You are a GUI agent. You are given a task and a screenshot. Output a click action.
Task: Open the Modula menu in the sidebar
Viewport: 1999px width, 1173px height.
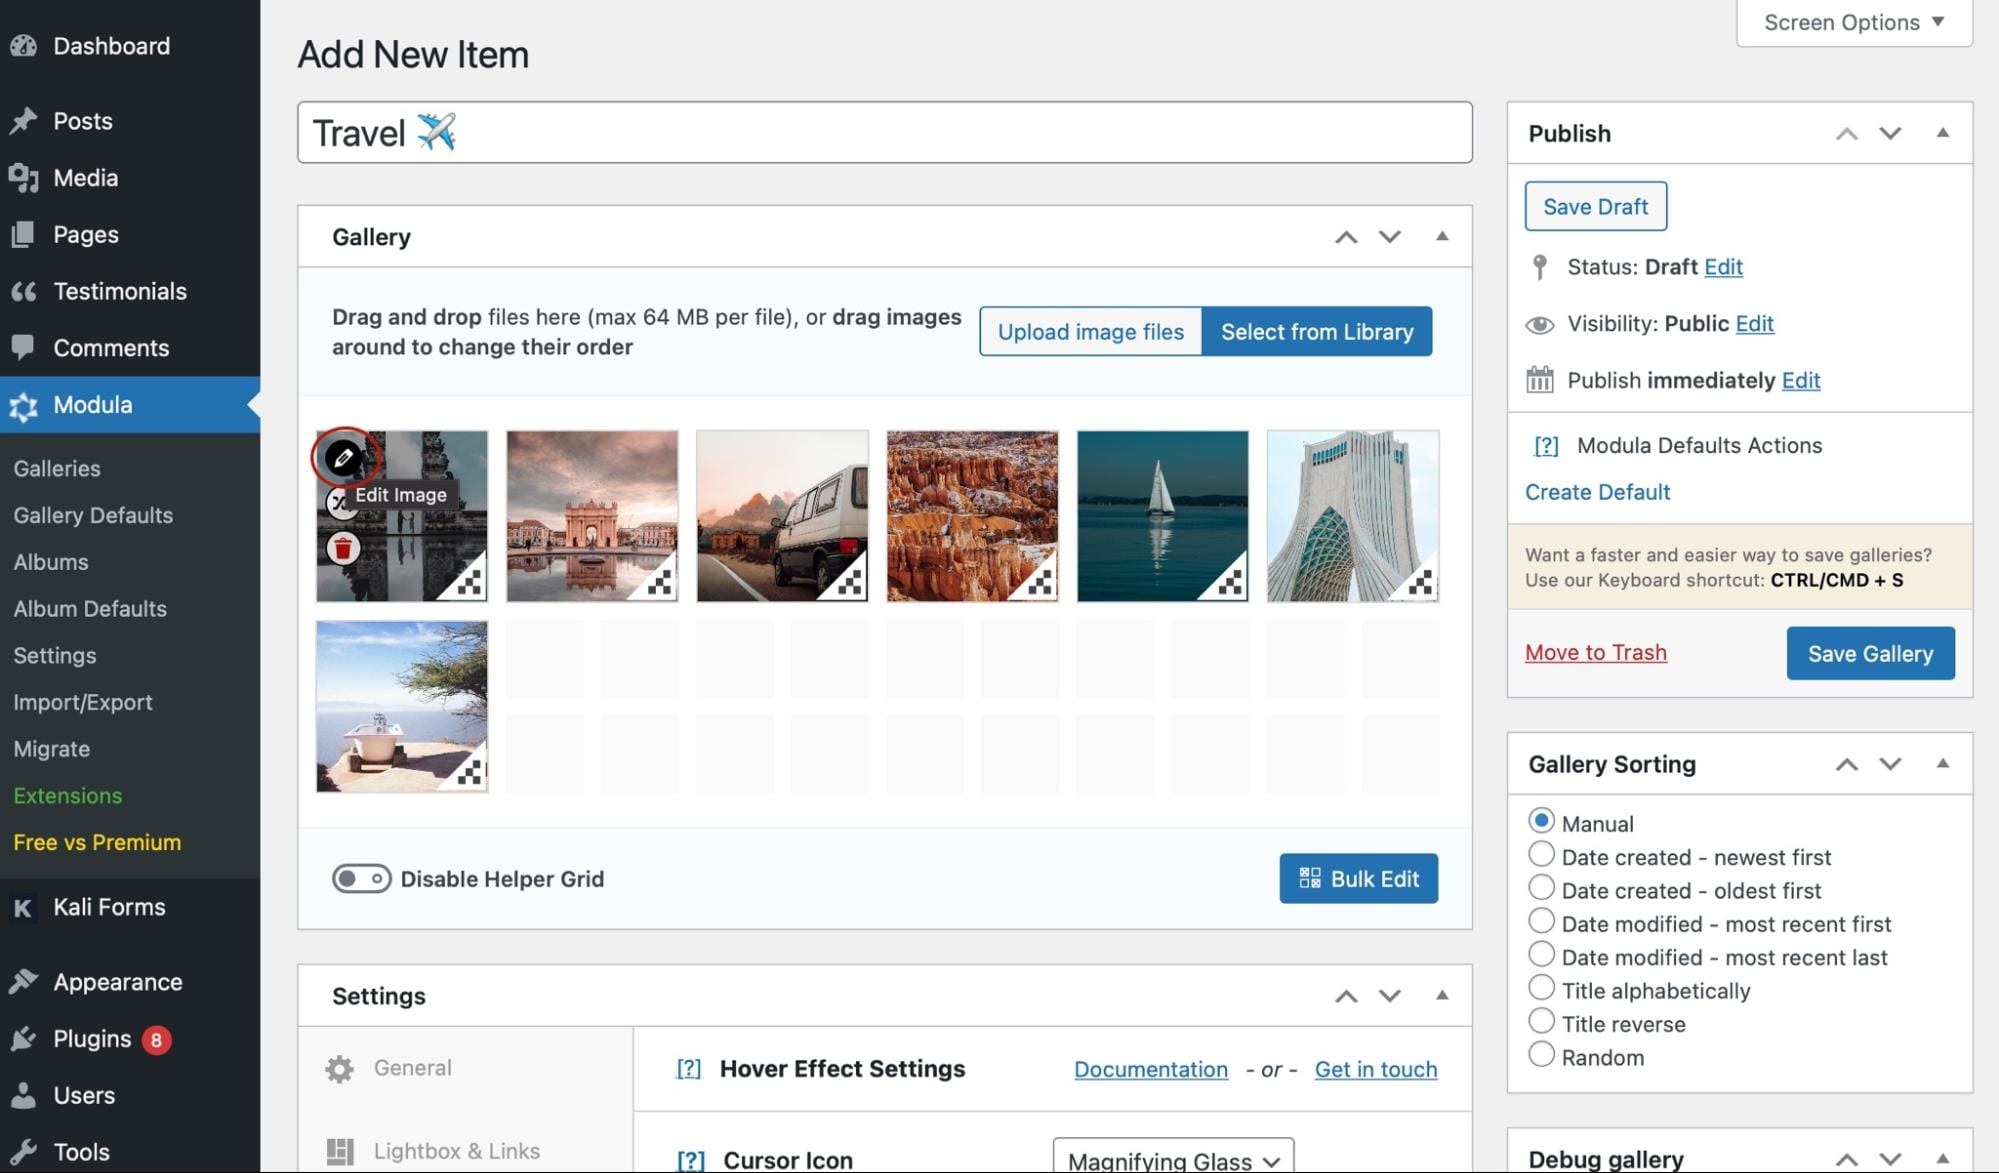93,405
